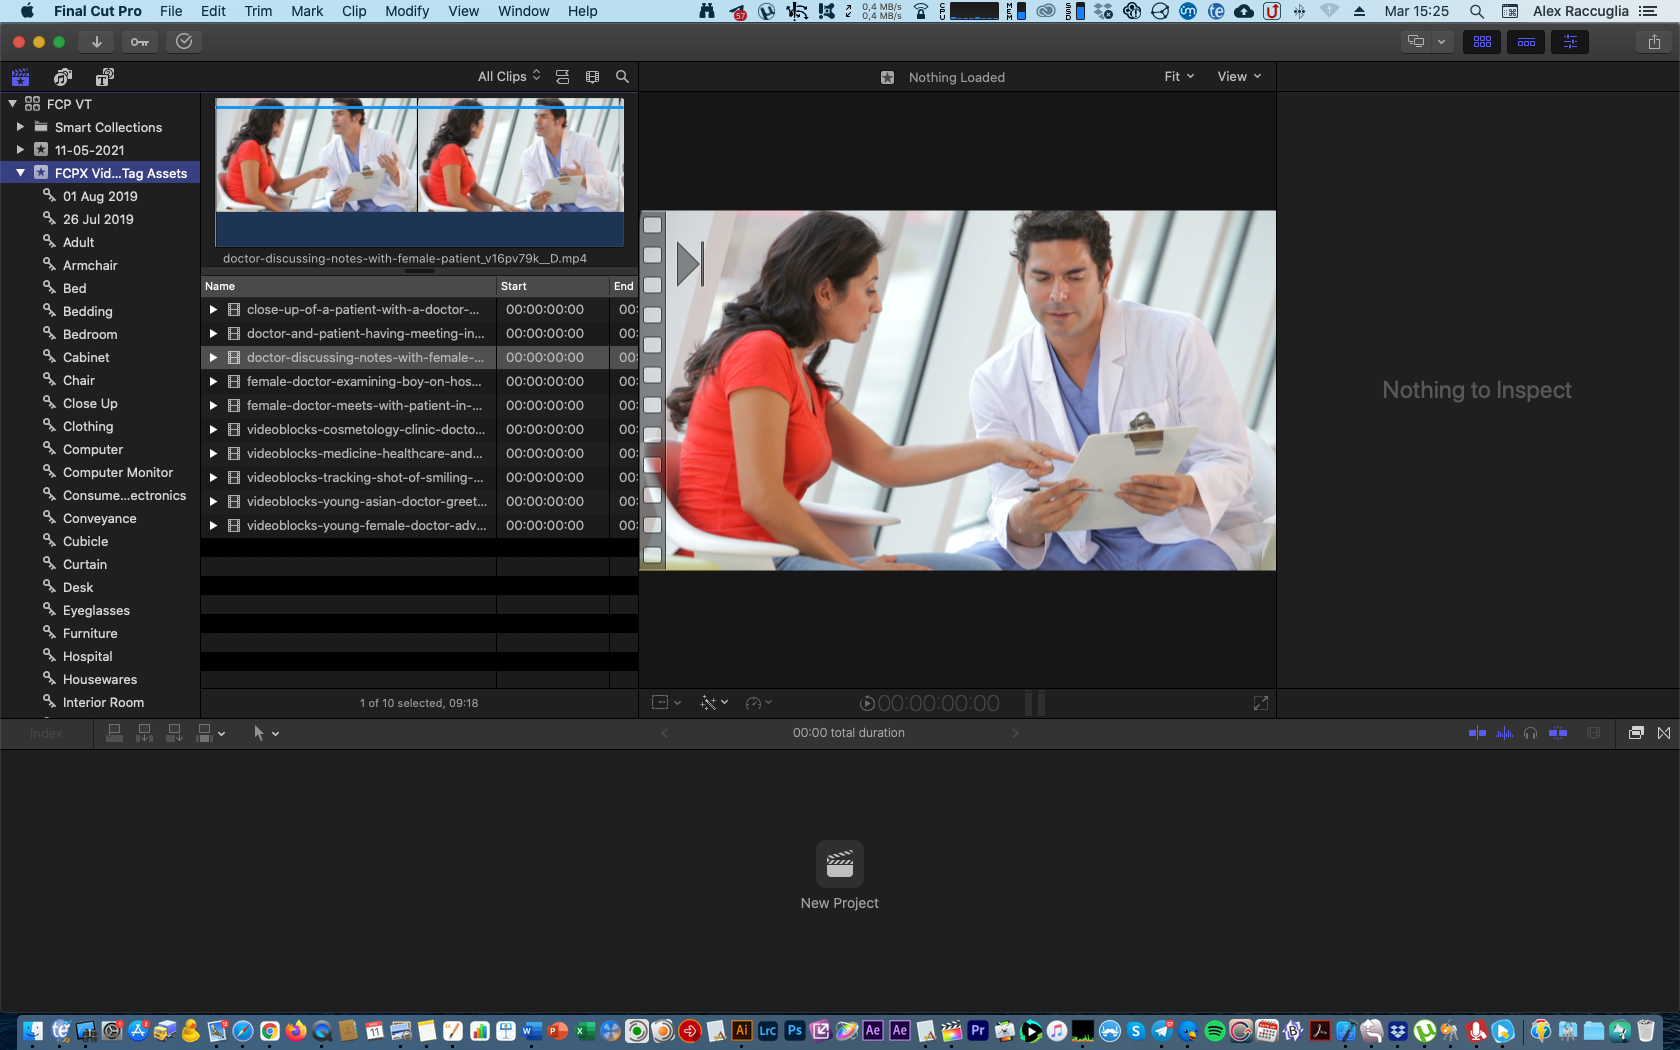Image resolution: width=1680 pixels, height=1050 pixels.
Task: Click the Insert clip icon
Action: coord(145,733)
